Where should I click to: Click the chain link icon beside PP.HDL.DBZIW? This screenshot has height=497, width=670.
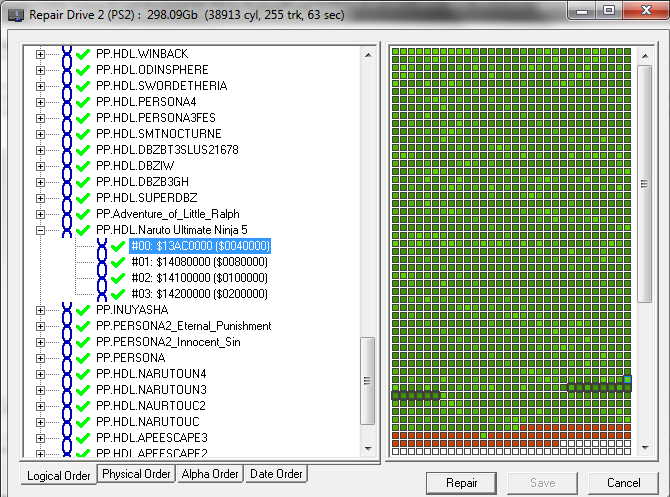[x=67, y=166]
